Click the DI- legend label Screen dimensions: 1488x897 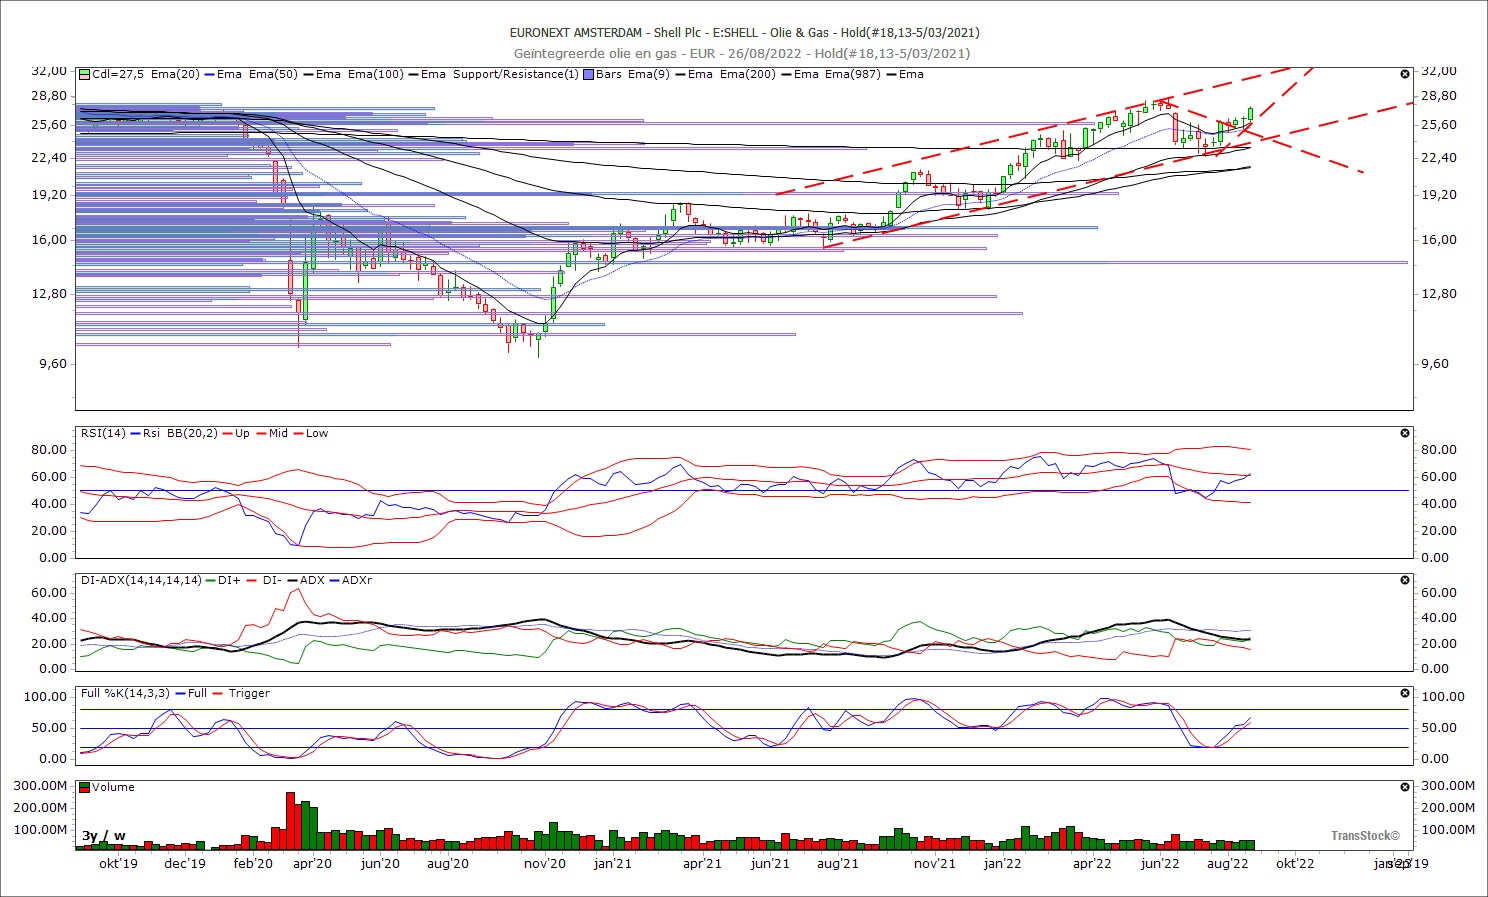(x=271, y=580)
